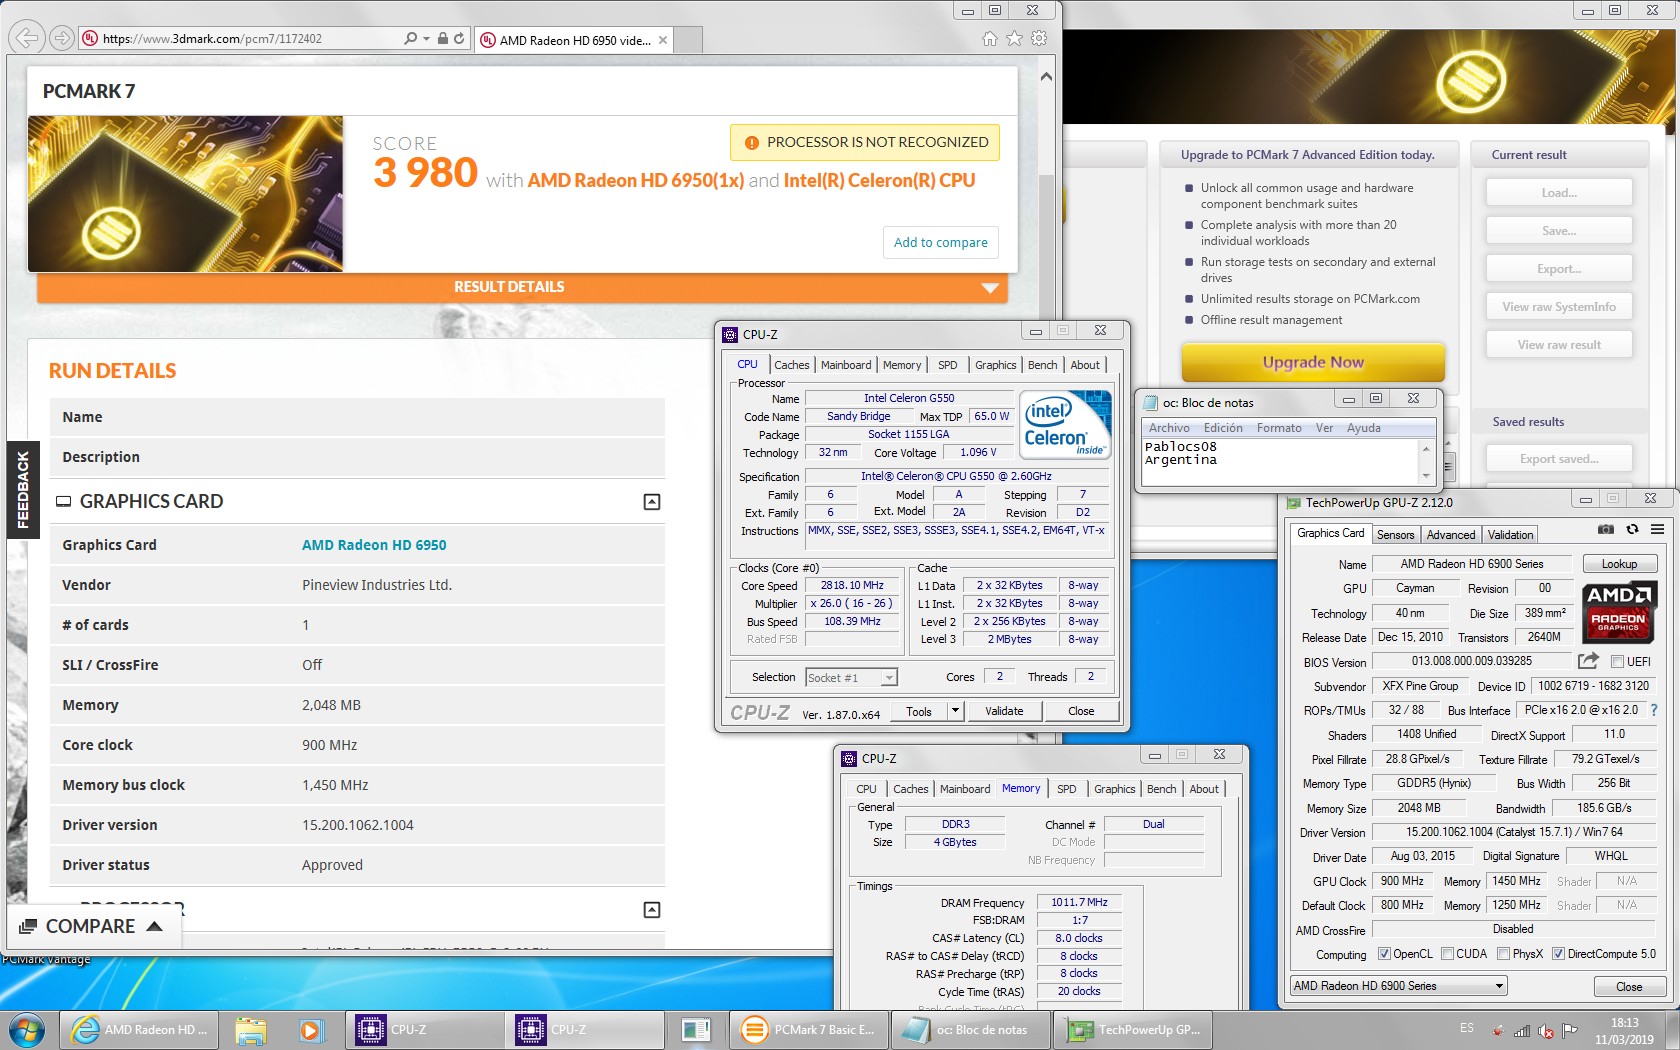Screen dimensions: 1680x1050
Task: Click the Bus Interface question mark help
Action: [x=1654, y=710]
